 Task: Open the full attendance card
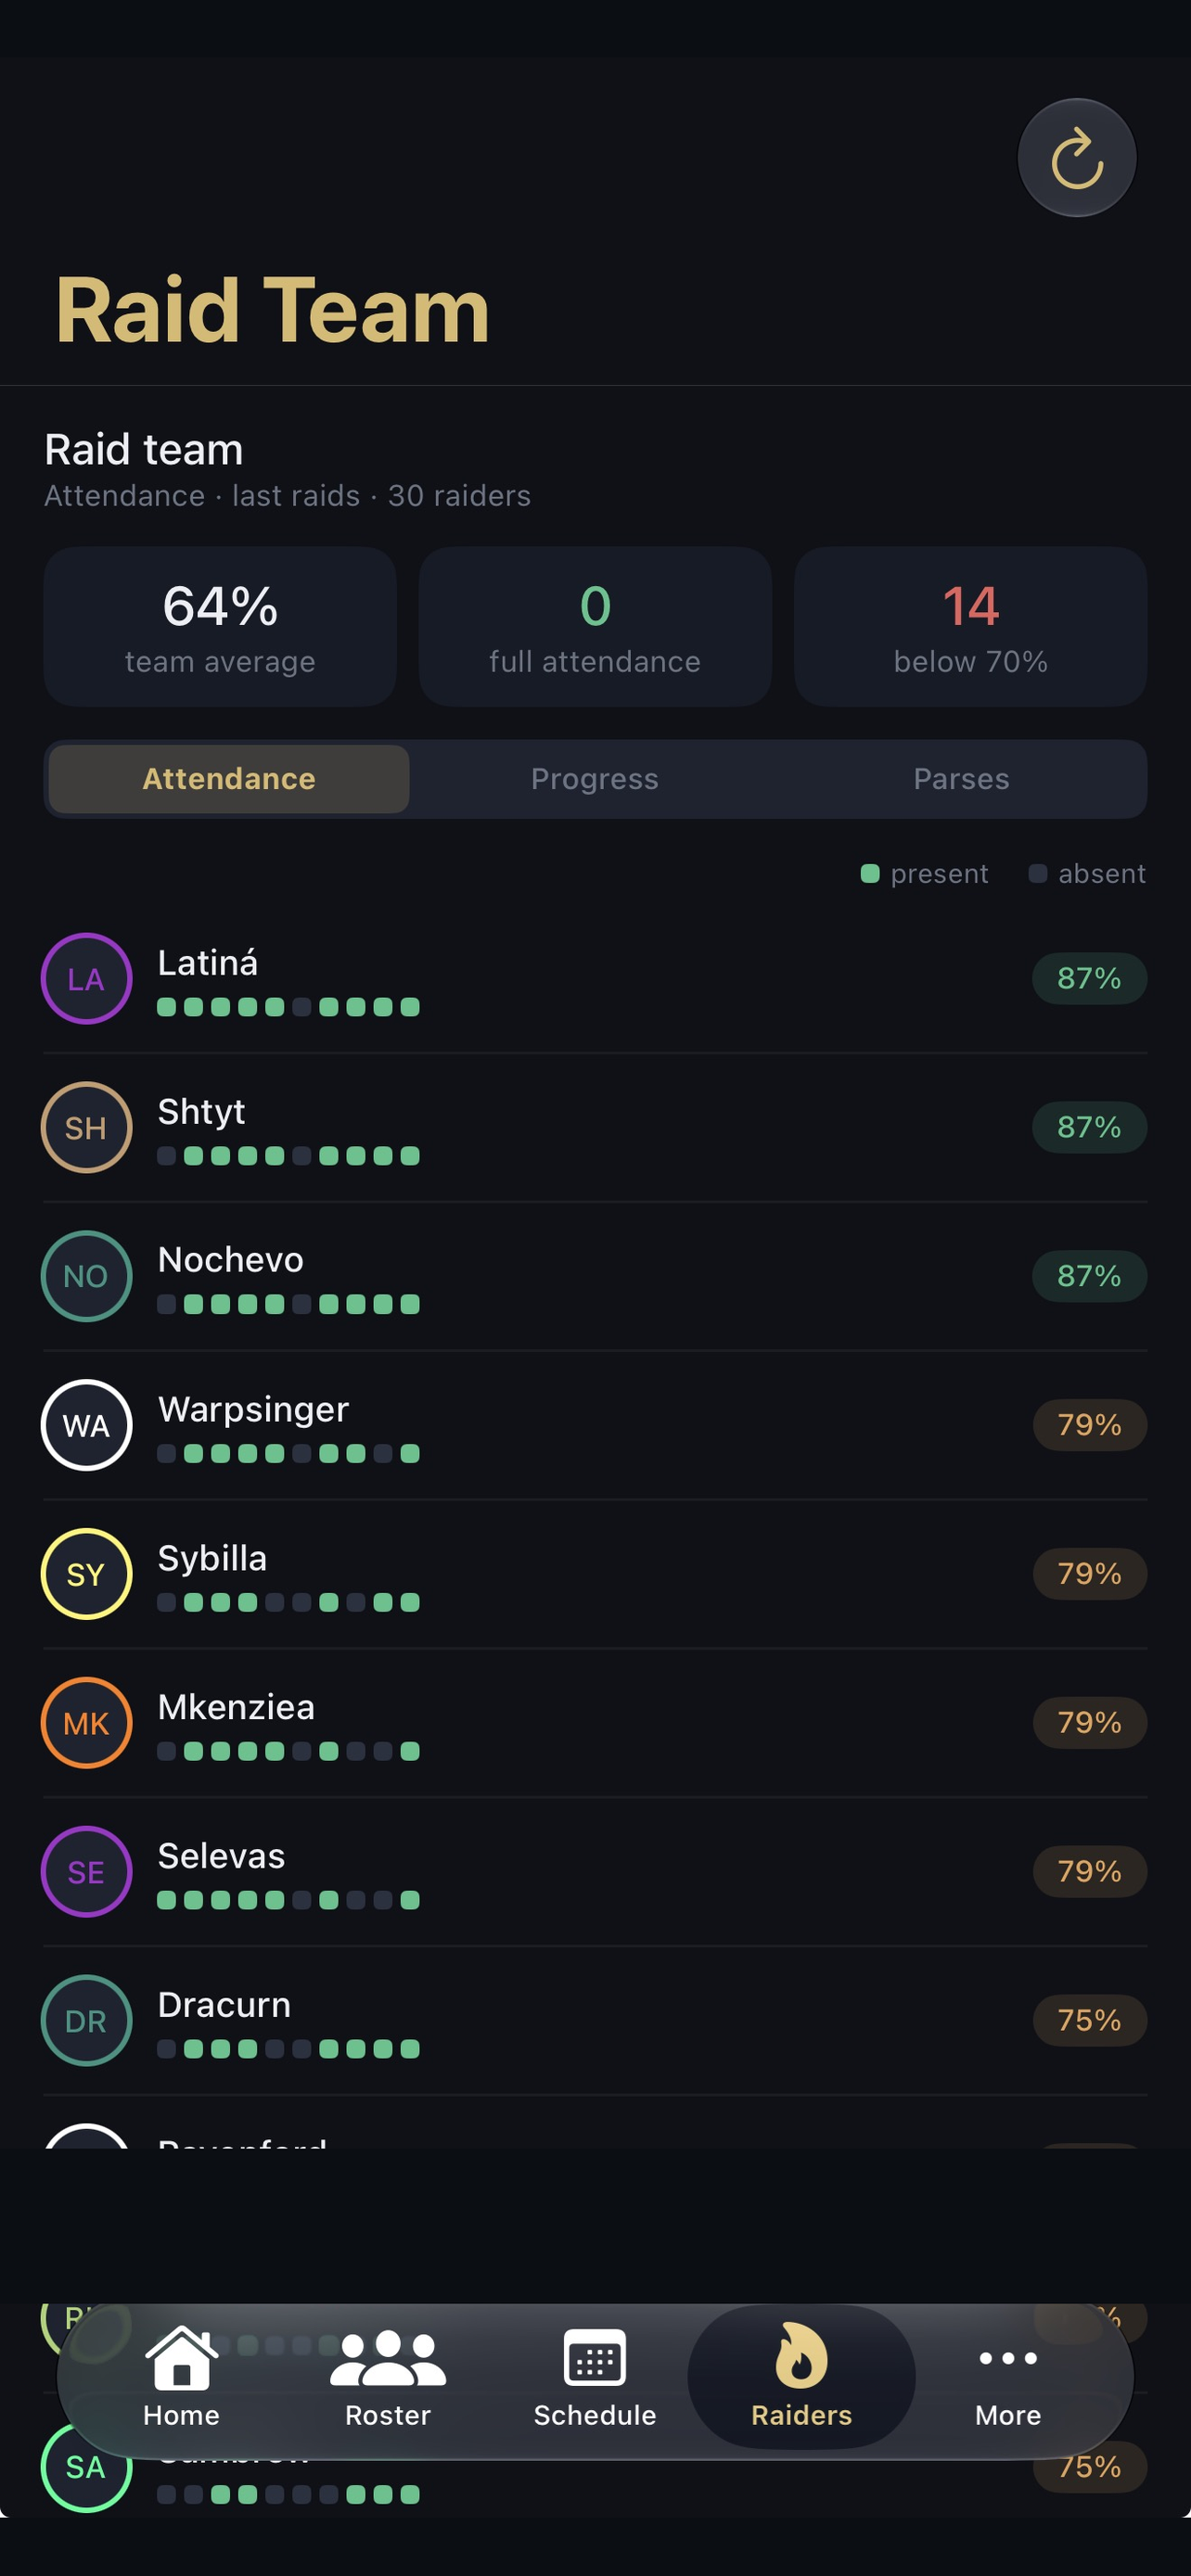point(595,627)
